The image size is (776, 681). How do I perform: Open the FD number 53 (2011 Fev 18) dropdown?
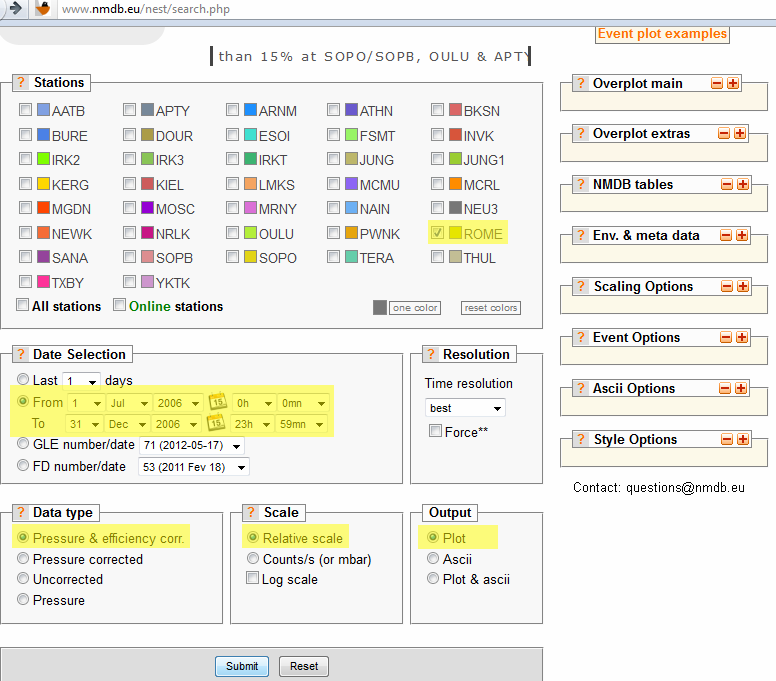point(194,467)
